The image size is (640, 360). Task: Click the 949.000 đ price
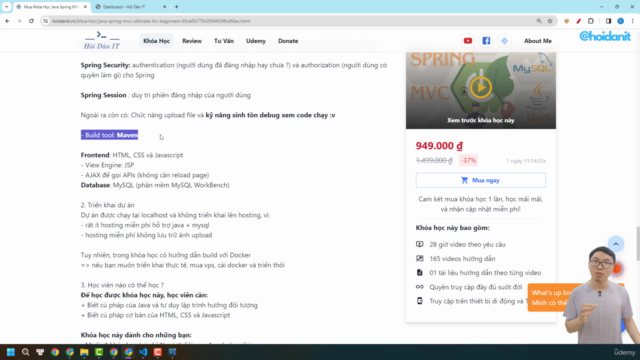tap(439, 146)
